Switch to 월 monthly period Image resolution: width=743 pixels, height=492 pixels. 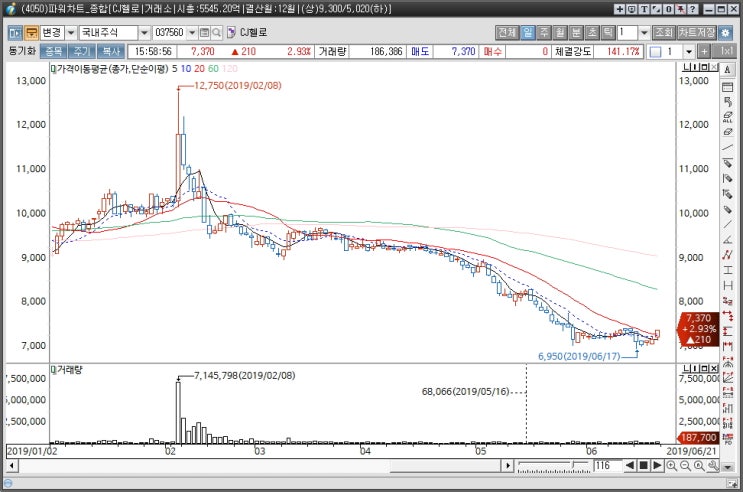[560, 32]
